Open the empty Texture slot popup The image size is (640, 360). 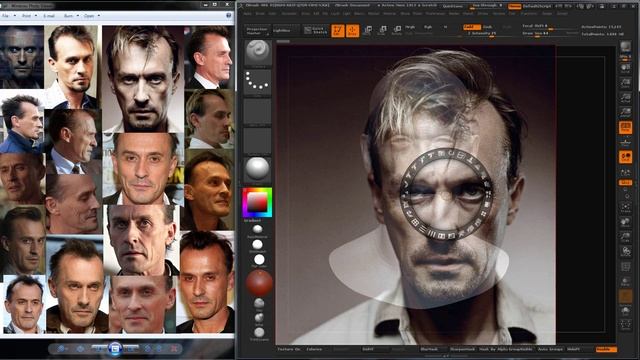(257, 140)
